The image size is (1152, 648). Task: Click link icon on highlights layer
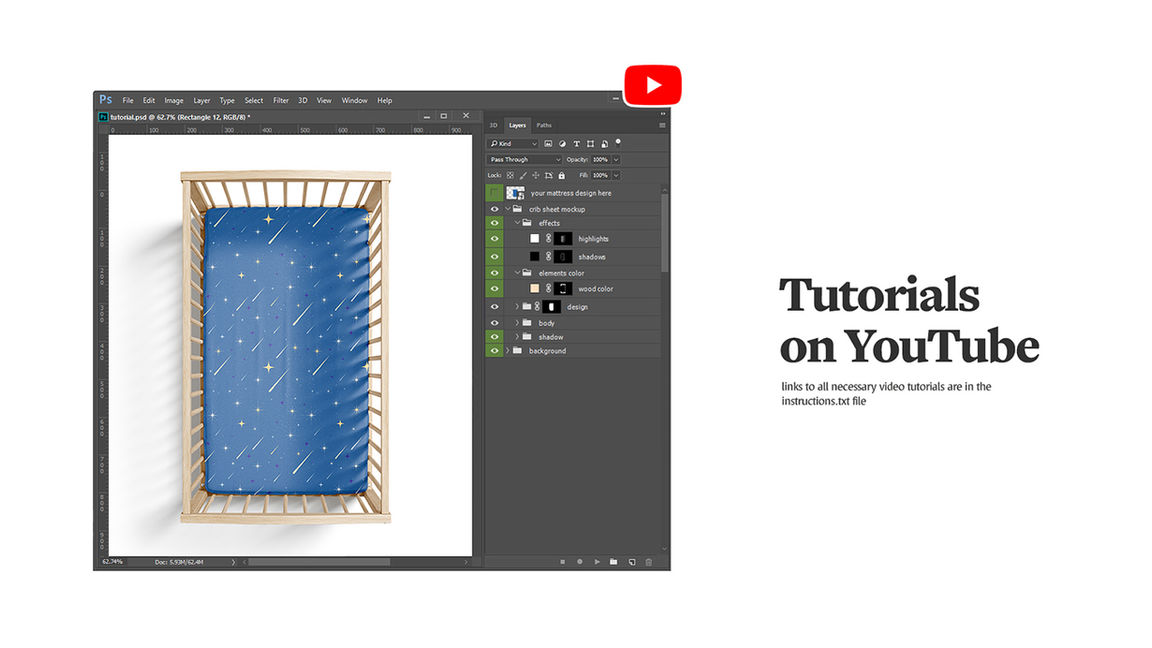pyautogui.click(x=548, y=239)
